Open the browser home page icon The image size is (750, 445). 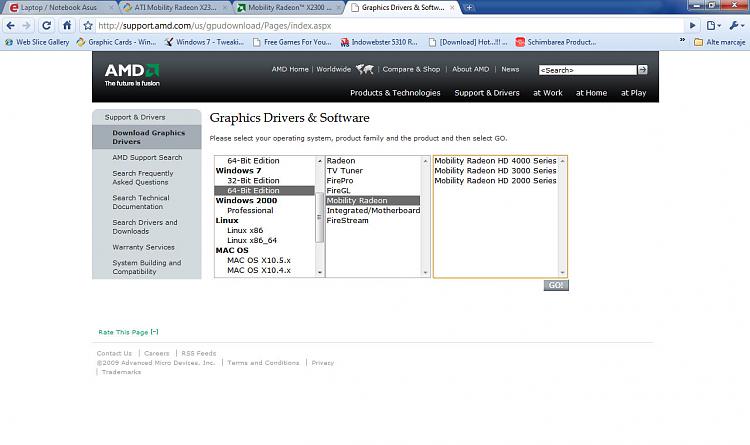click(x=67, y=25)
